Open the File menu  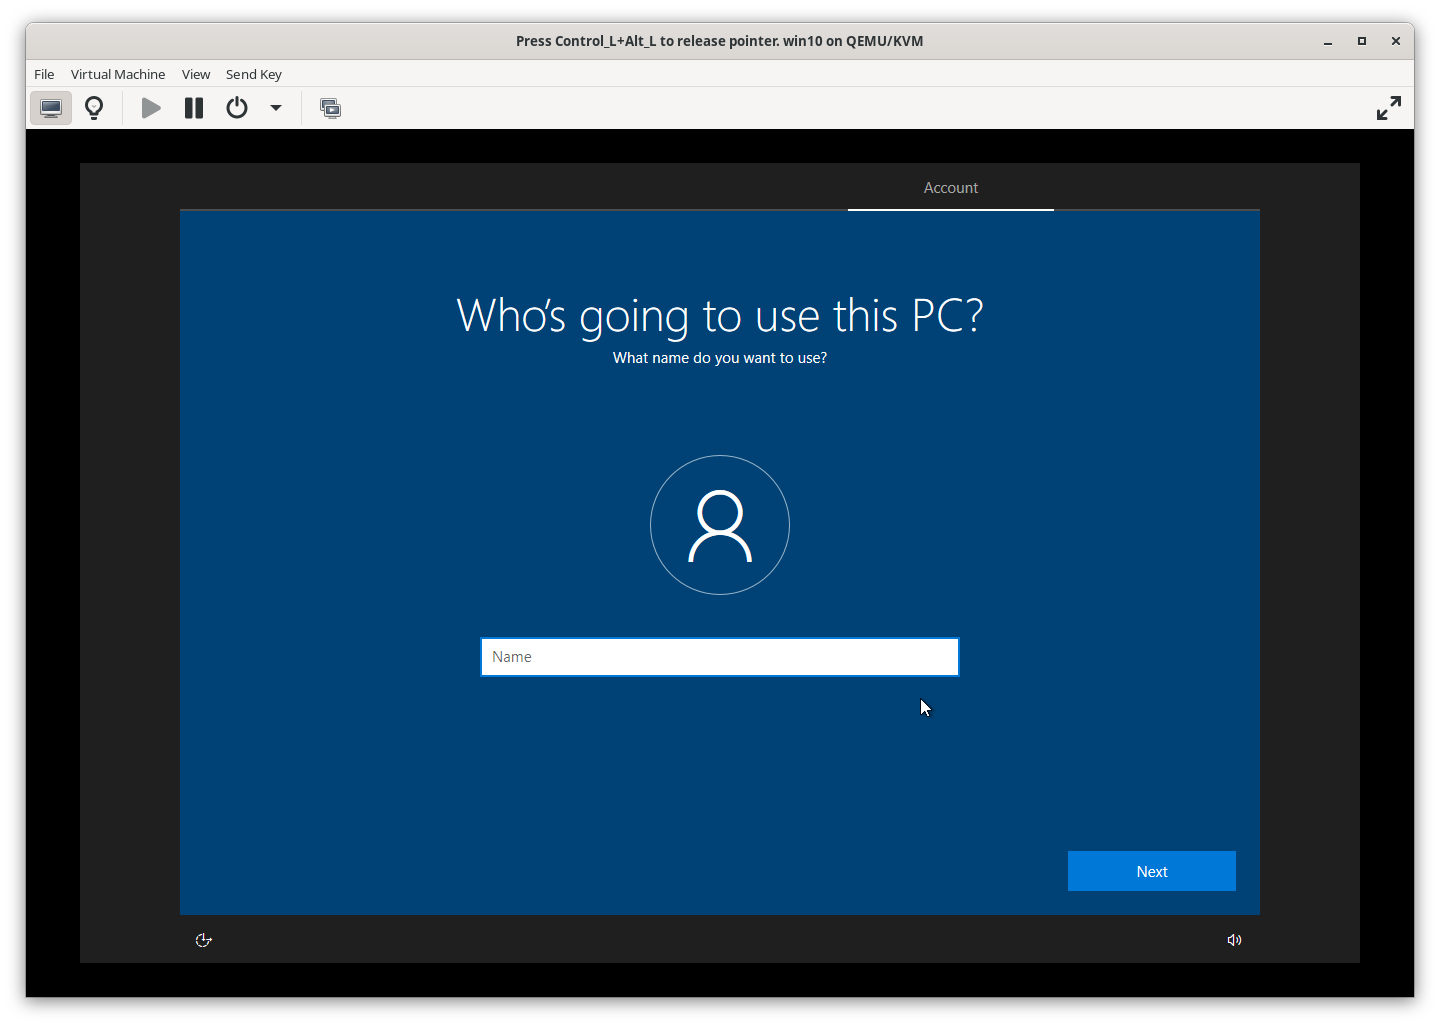pyautogui.click(x=44, y=74)
